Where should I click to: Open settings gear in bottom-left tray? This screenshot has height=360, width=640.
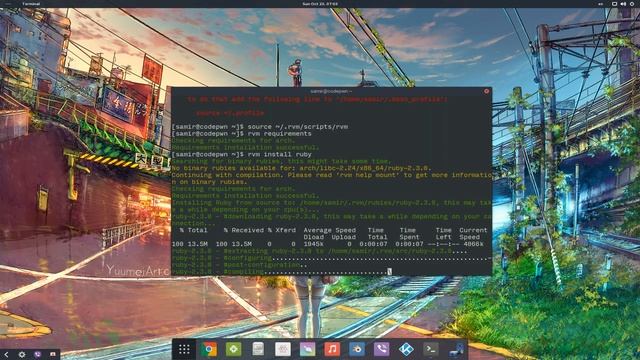tap(22, 355)
